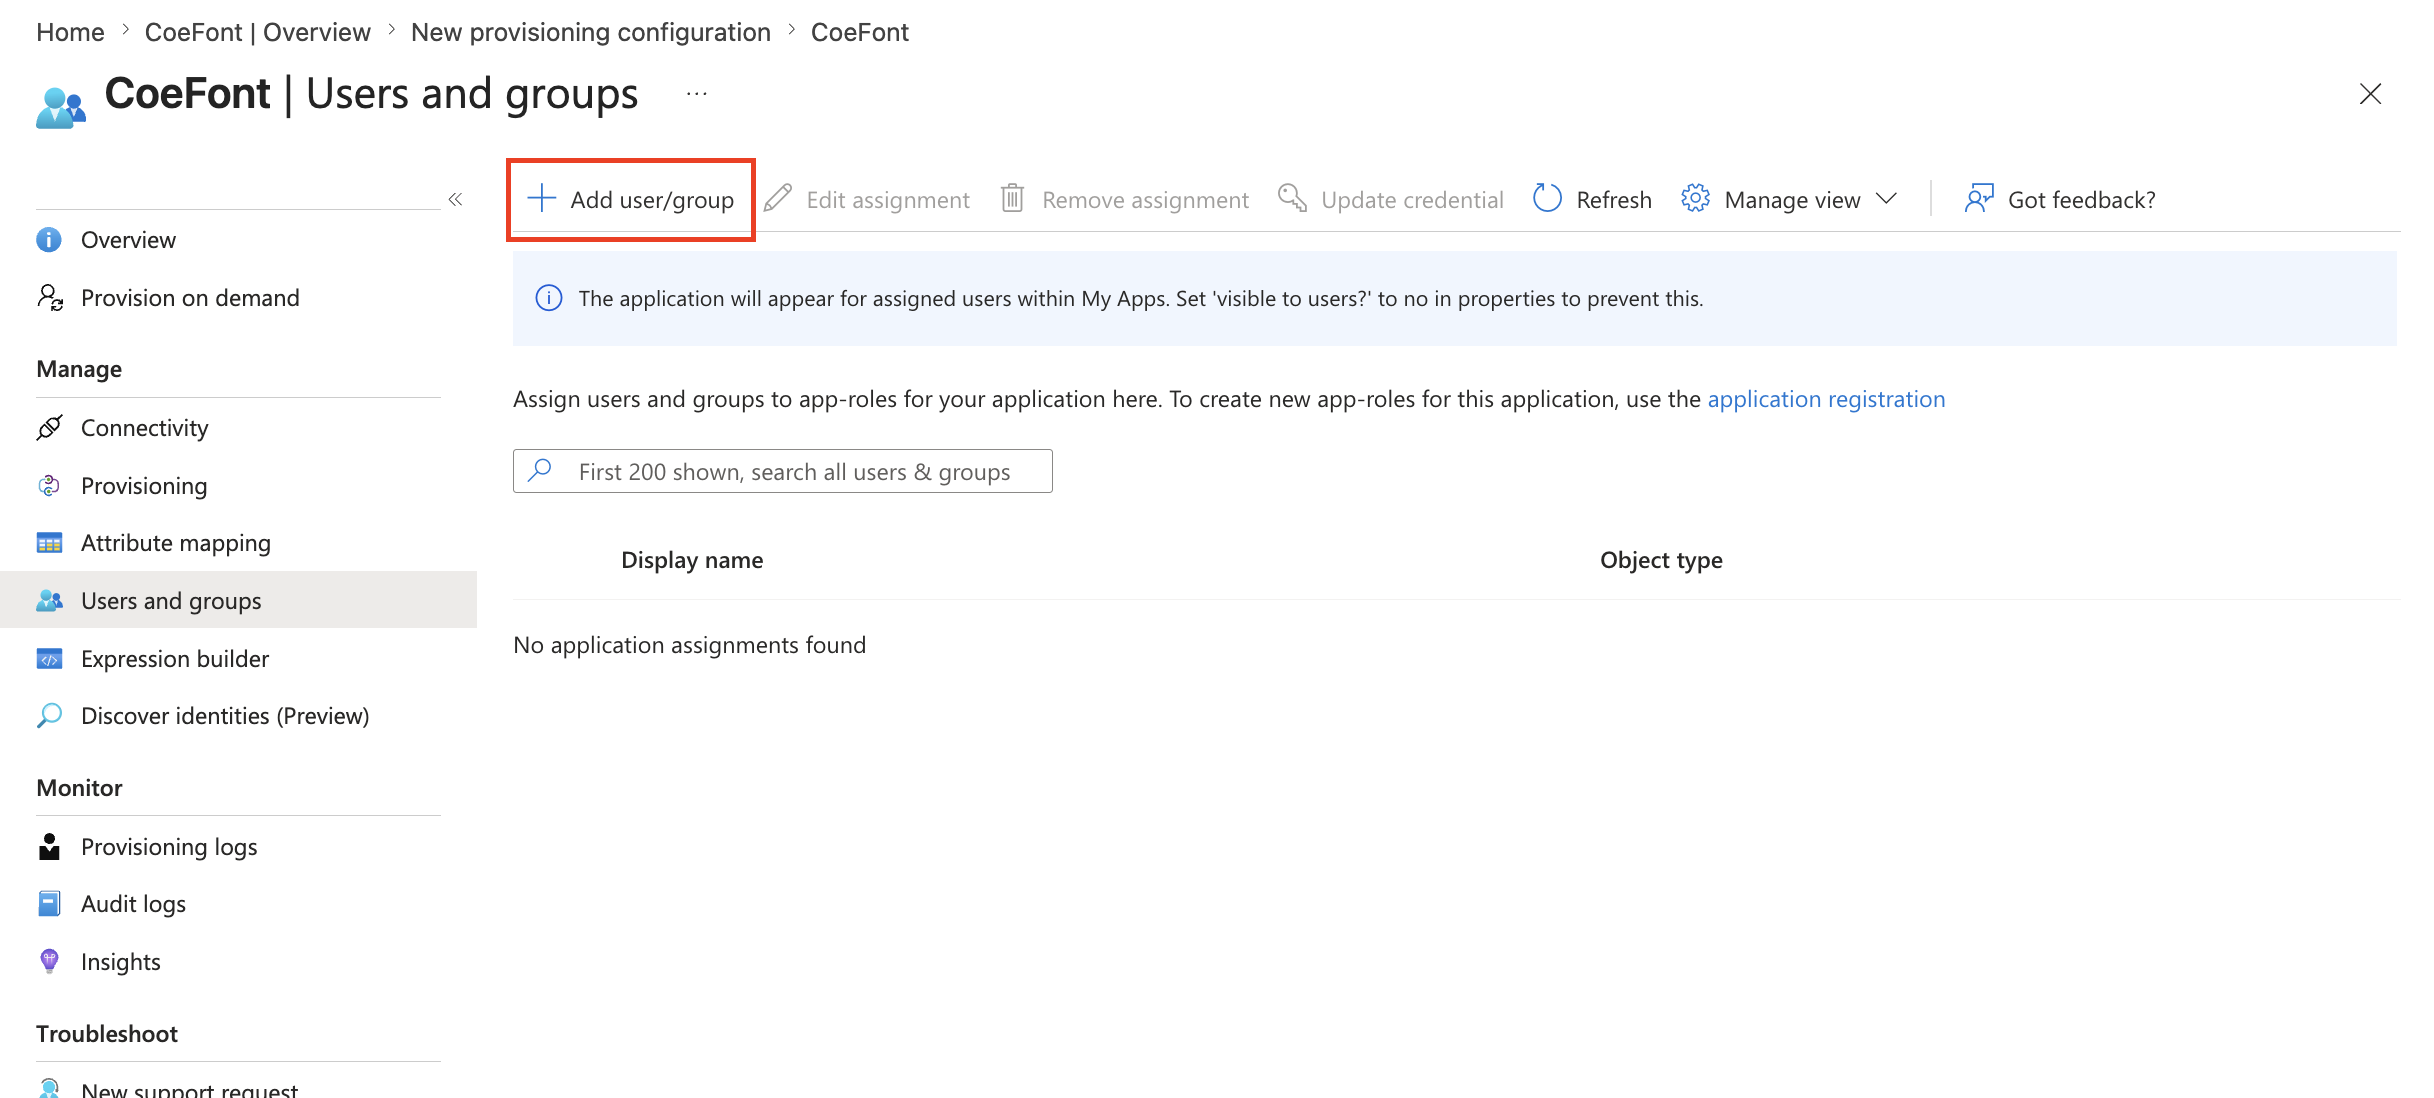The image size is (2434, 1098).
Task: Click the Got feedback person icon
Action: (x=1979, y=198)
